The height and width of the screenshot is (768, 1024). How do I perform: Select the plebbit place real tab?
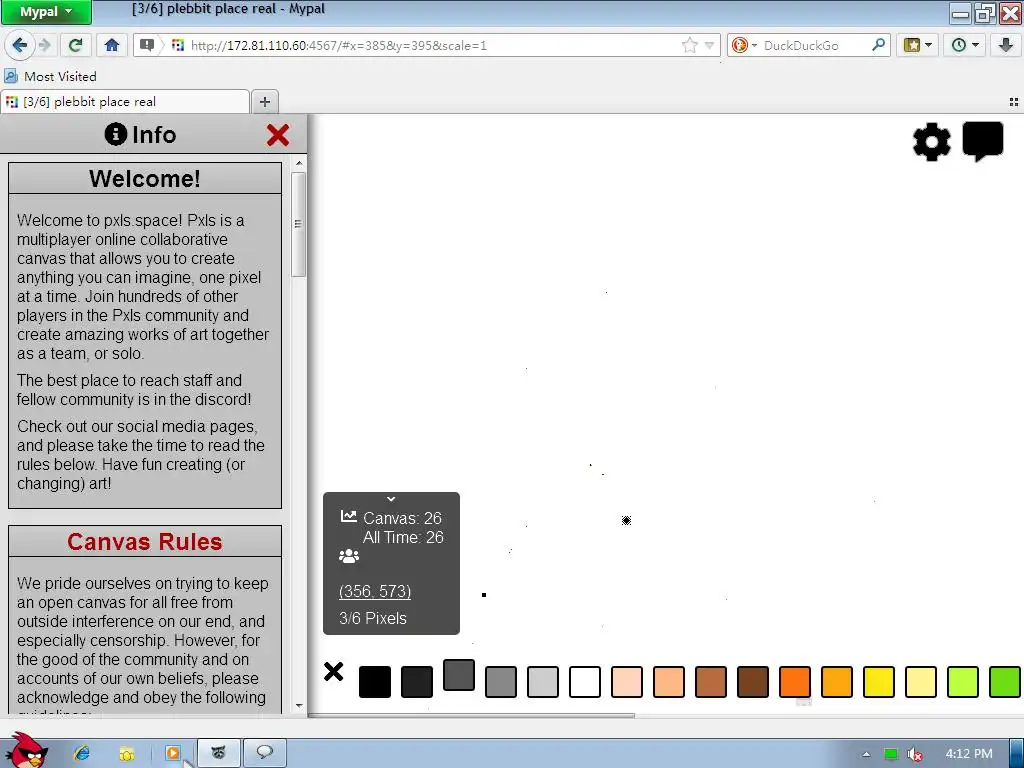[x=124, y=102]
